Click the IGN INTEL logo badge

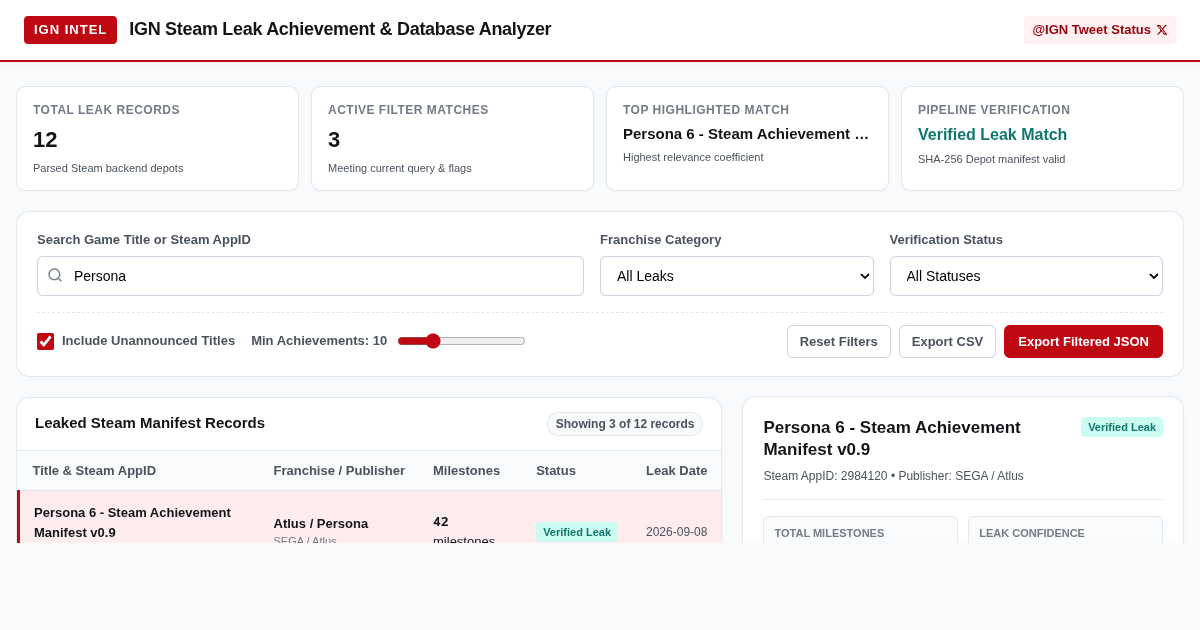click(x=70, y=30)
